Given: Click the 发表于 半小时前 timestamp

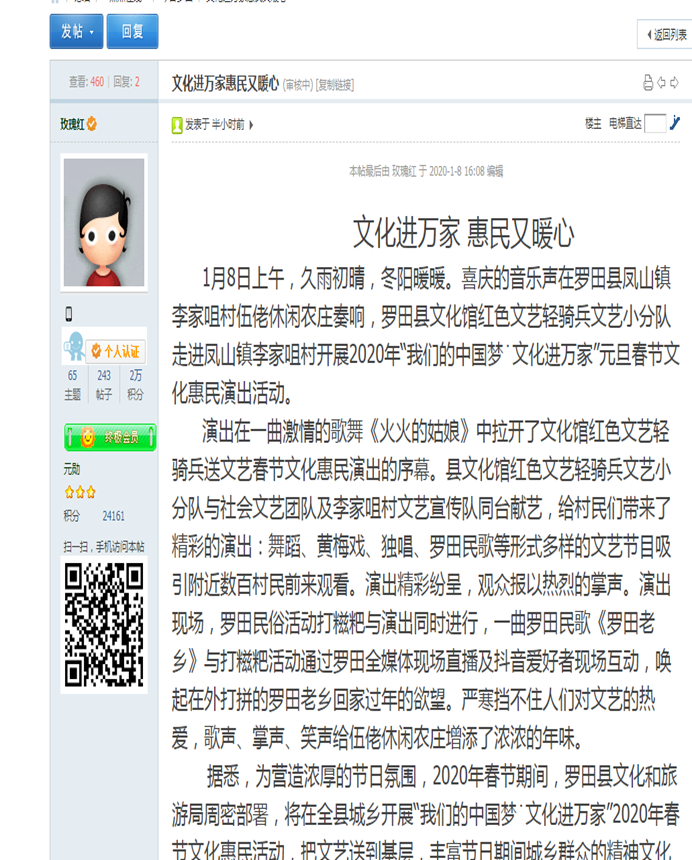Looking at the screenshot, I should [214, 125].
